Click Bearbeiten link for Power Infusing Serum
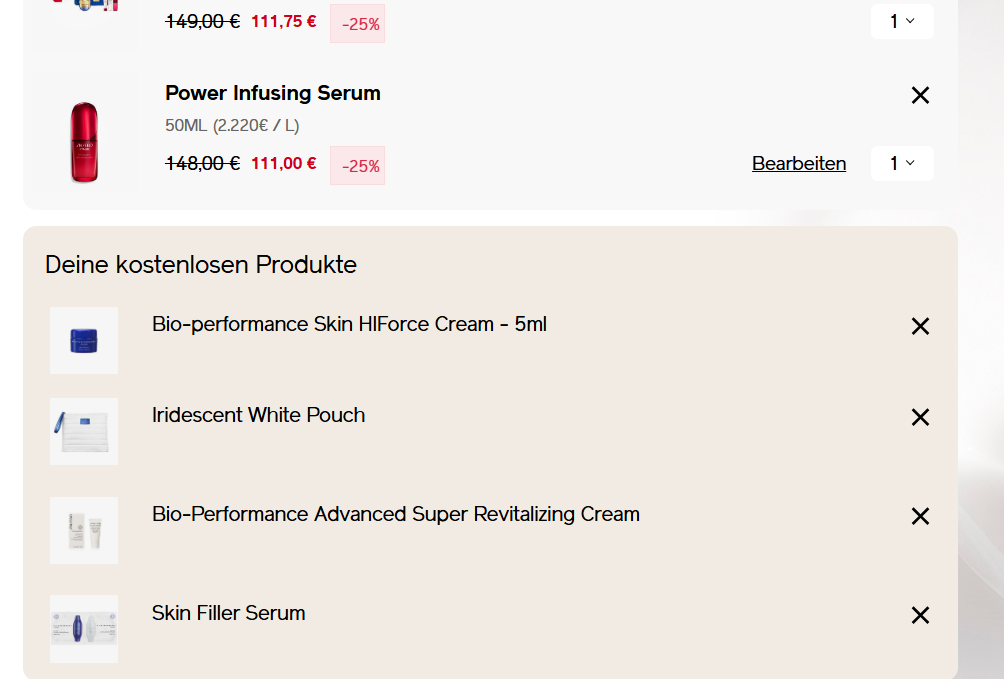1004x679 pixels. [799, 163]
